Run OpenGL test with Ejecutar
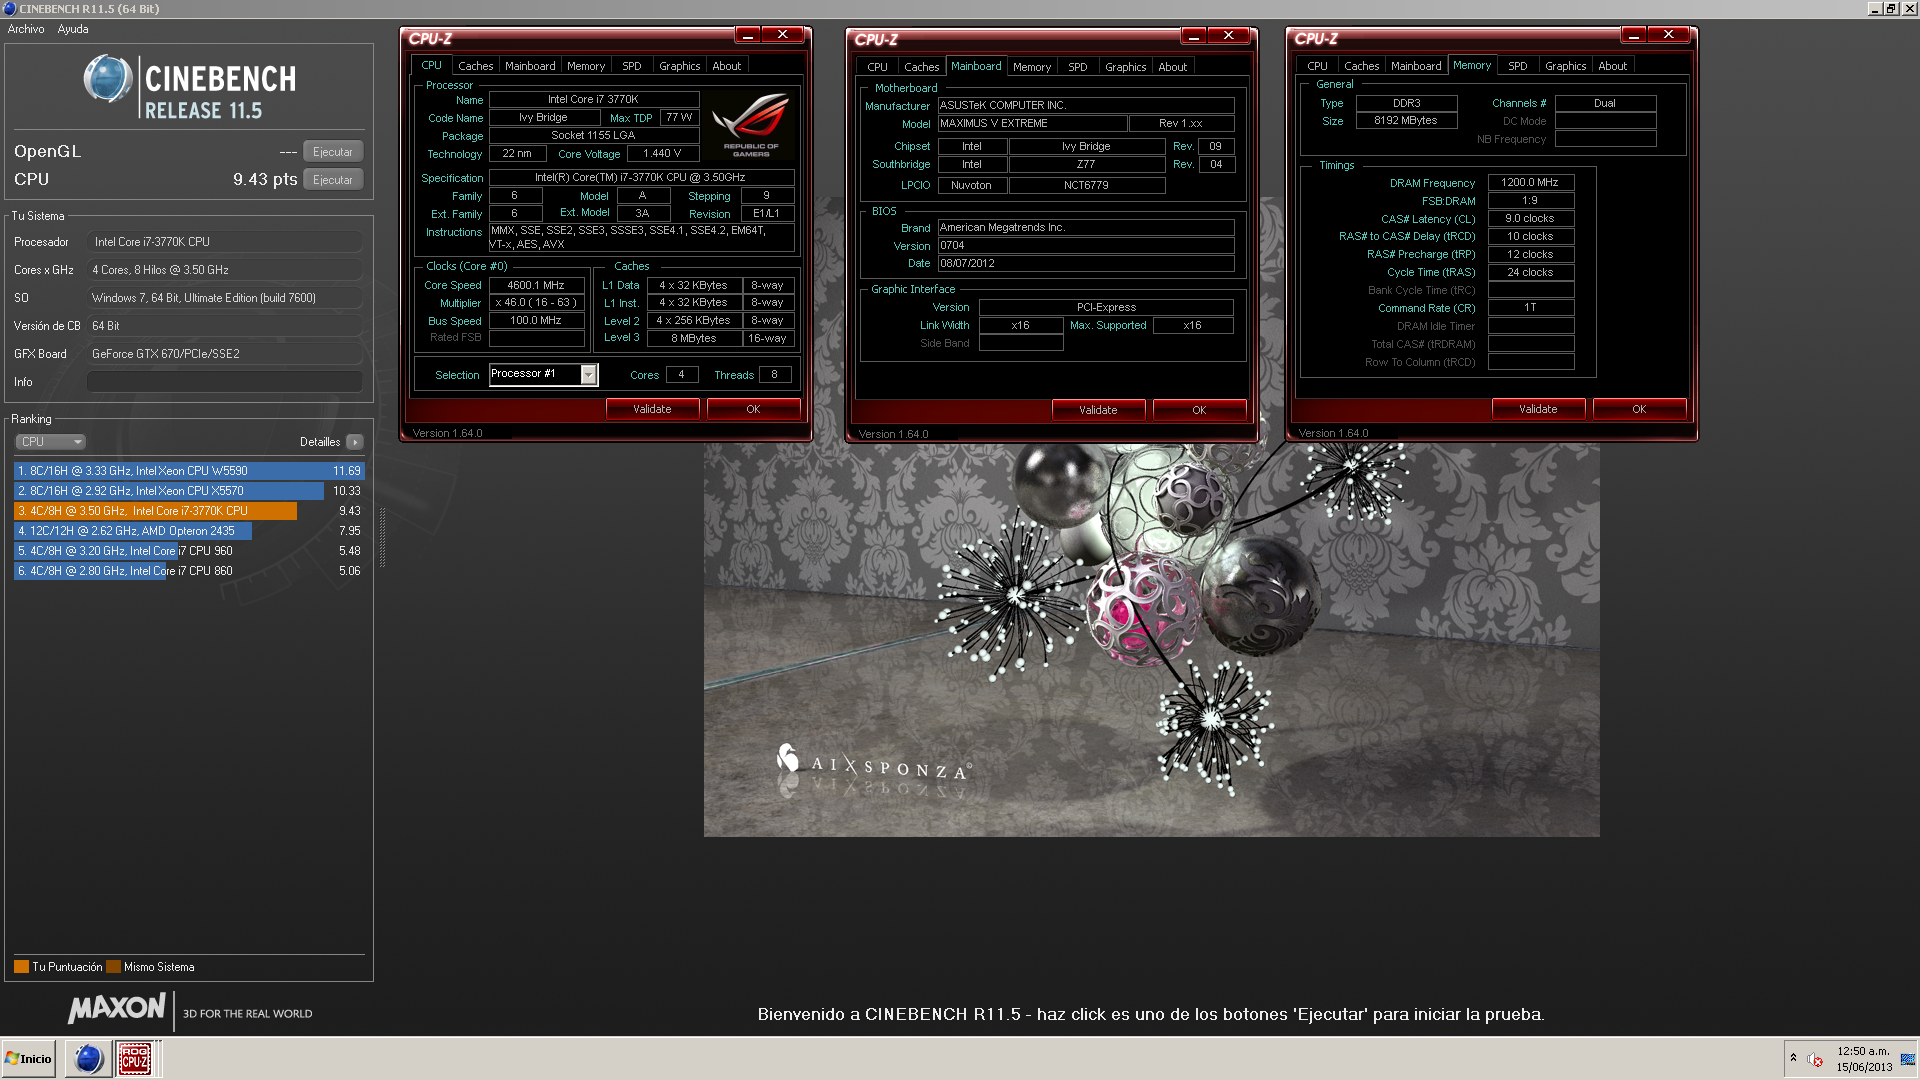1920x1080 pixels. coord(333,152)
